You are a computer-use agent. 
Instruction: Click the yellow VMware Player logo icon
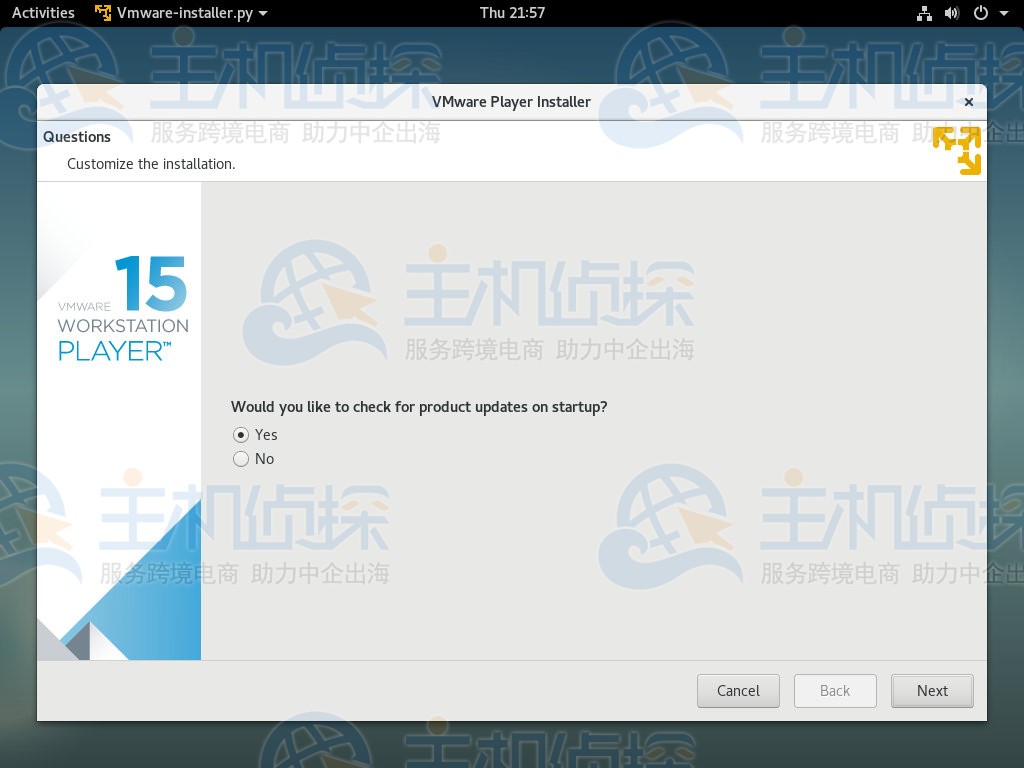click(957, 150)
